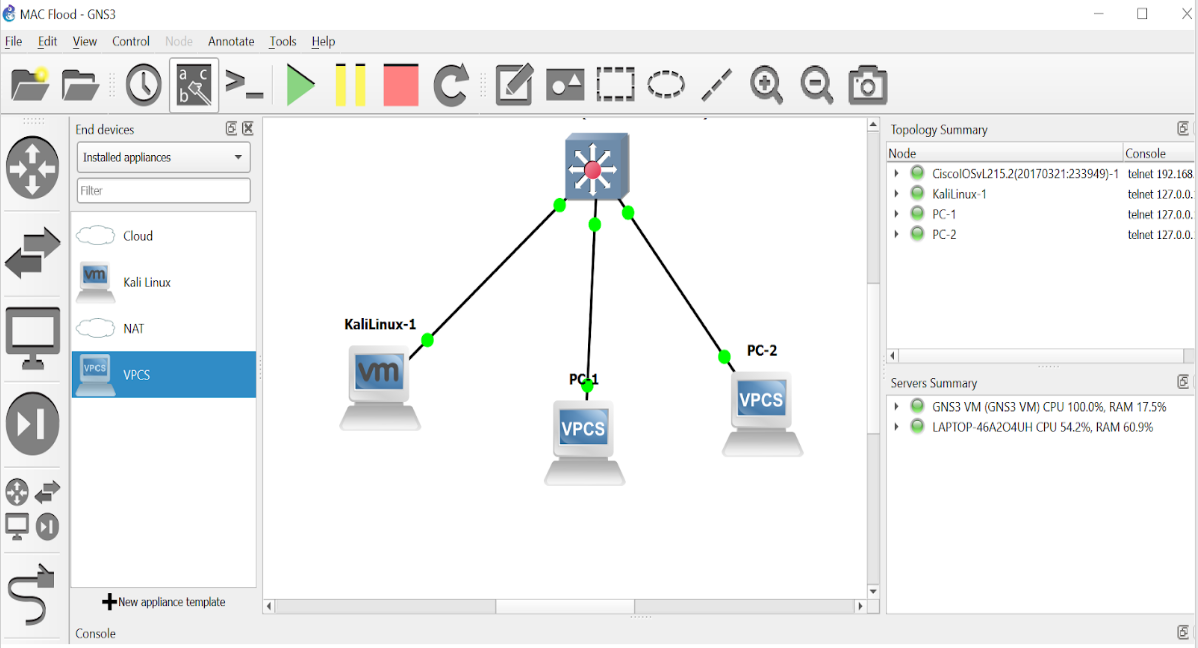This screenshot has height=648, width=1198.
Task: Click New appliance template button
Action: click(164, 602)
